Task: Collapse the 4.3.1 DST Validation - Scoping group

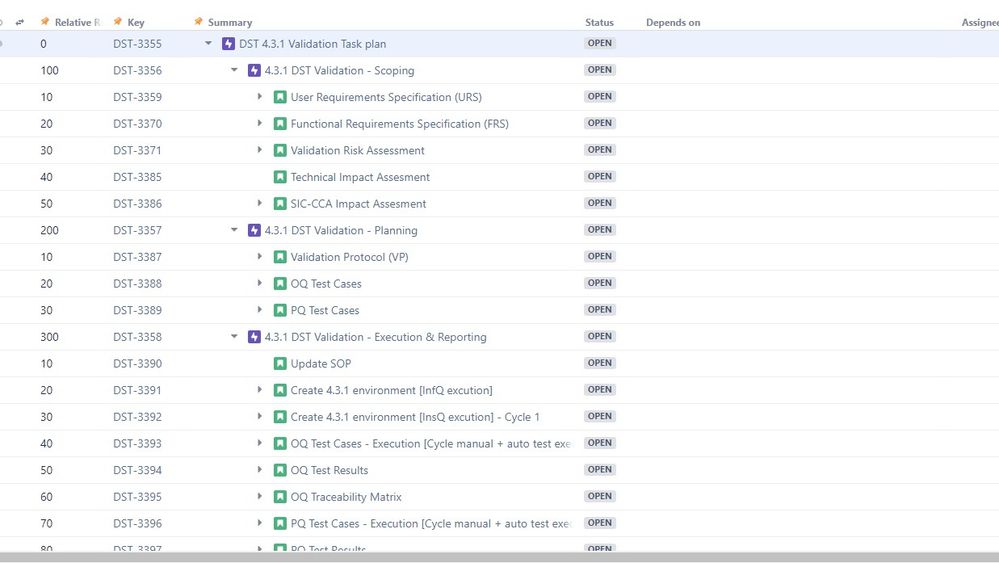Action: (234, 70)
